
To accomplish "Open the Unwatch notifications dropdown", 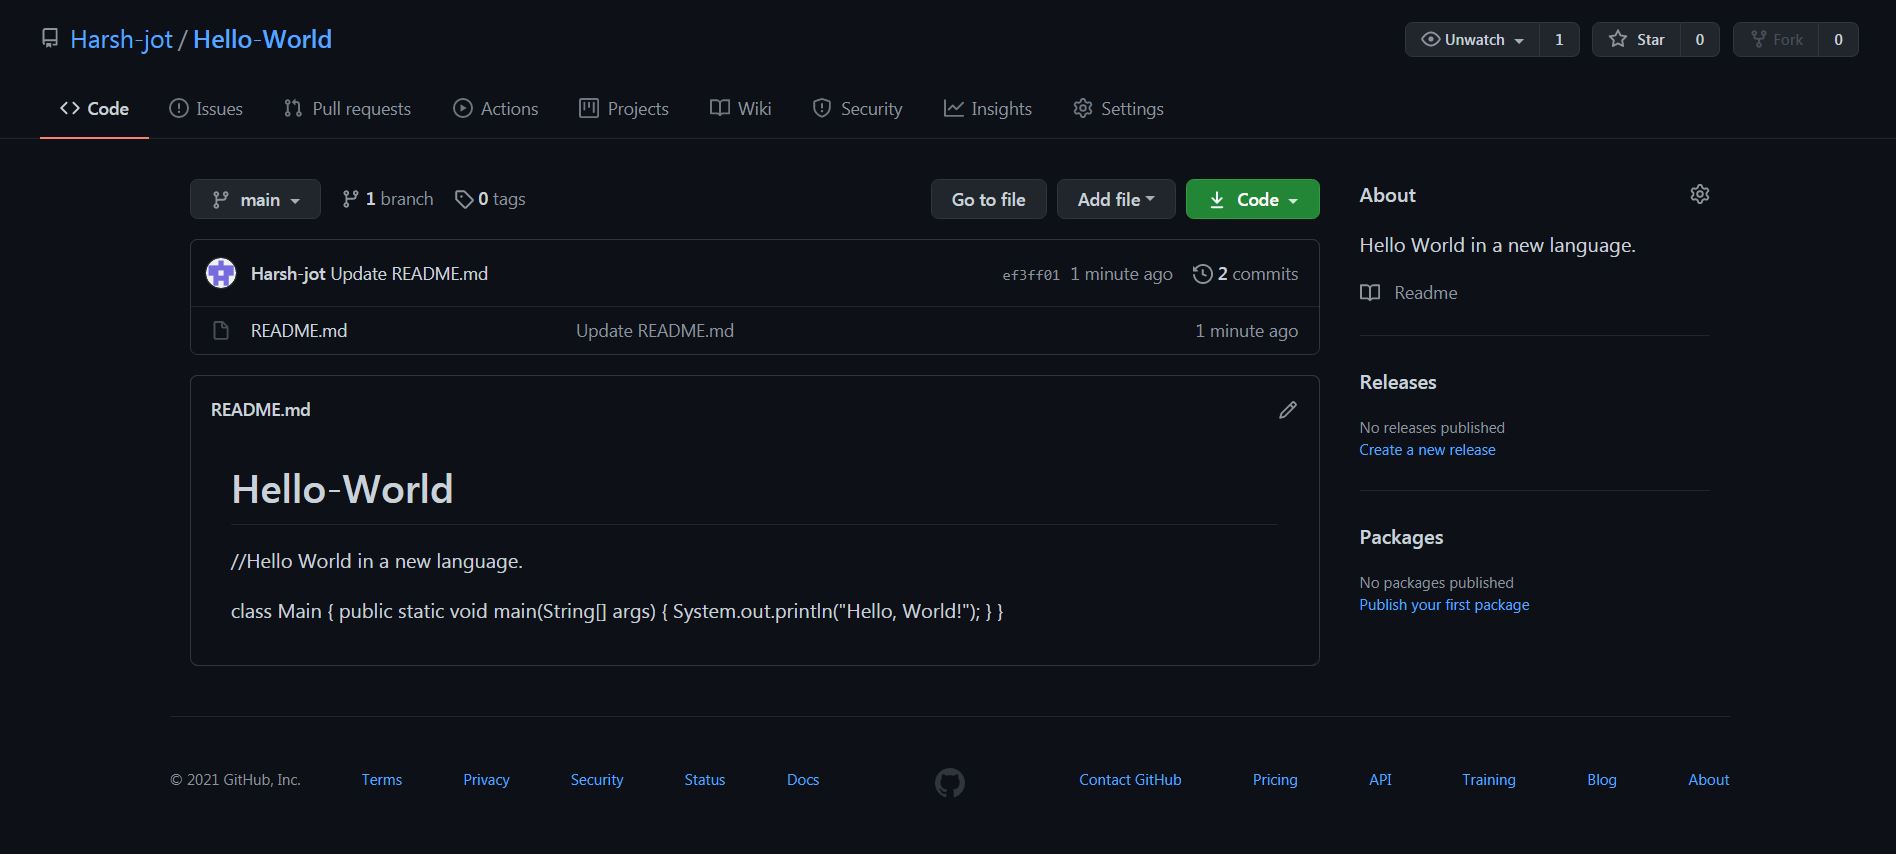I will [x=1472, y=39].
